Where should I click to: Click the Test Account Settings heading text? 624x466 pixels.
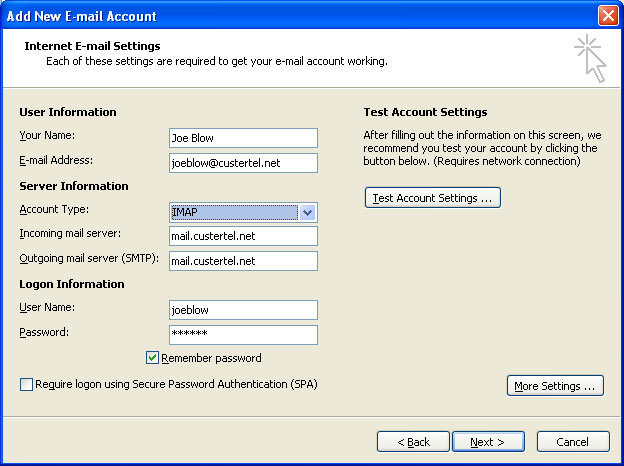pyautogui.click(x=425, y=112)
